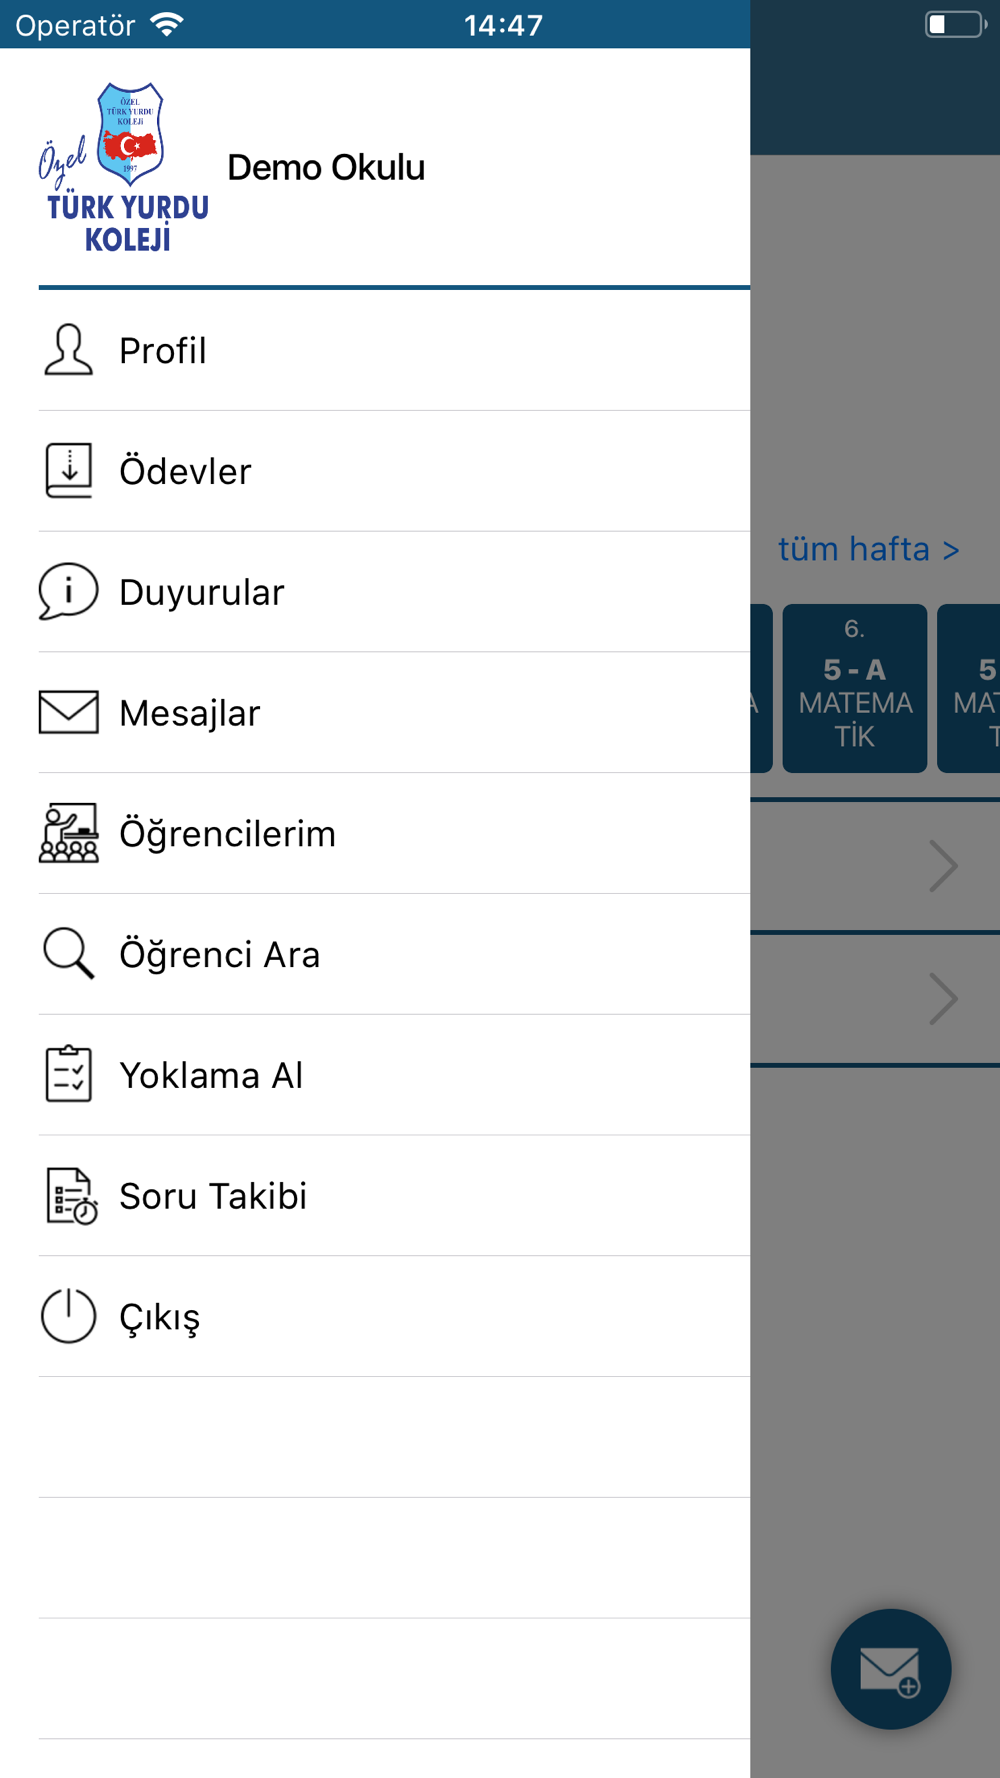Tap the Yoklama Al clipboard icon
1000x1778 pixels.
[68, 1074]
